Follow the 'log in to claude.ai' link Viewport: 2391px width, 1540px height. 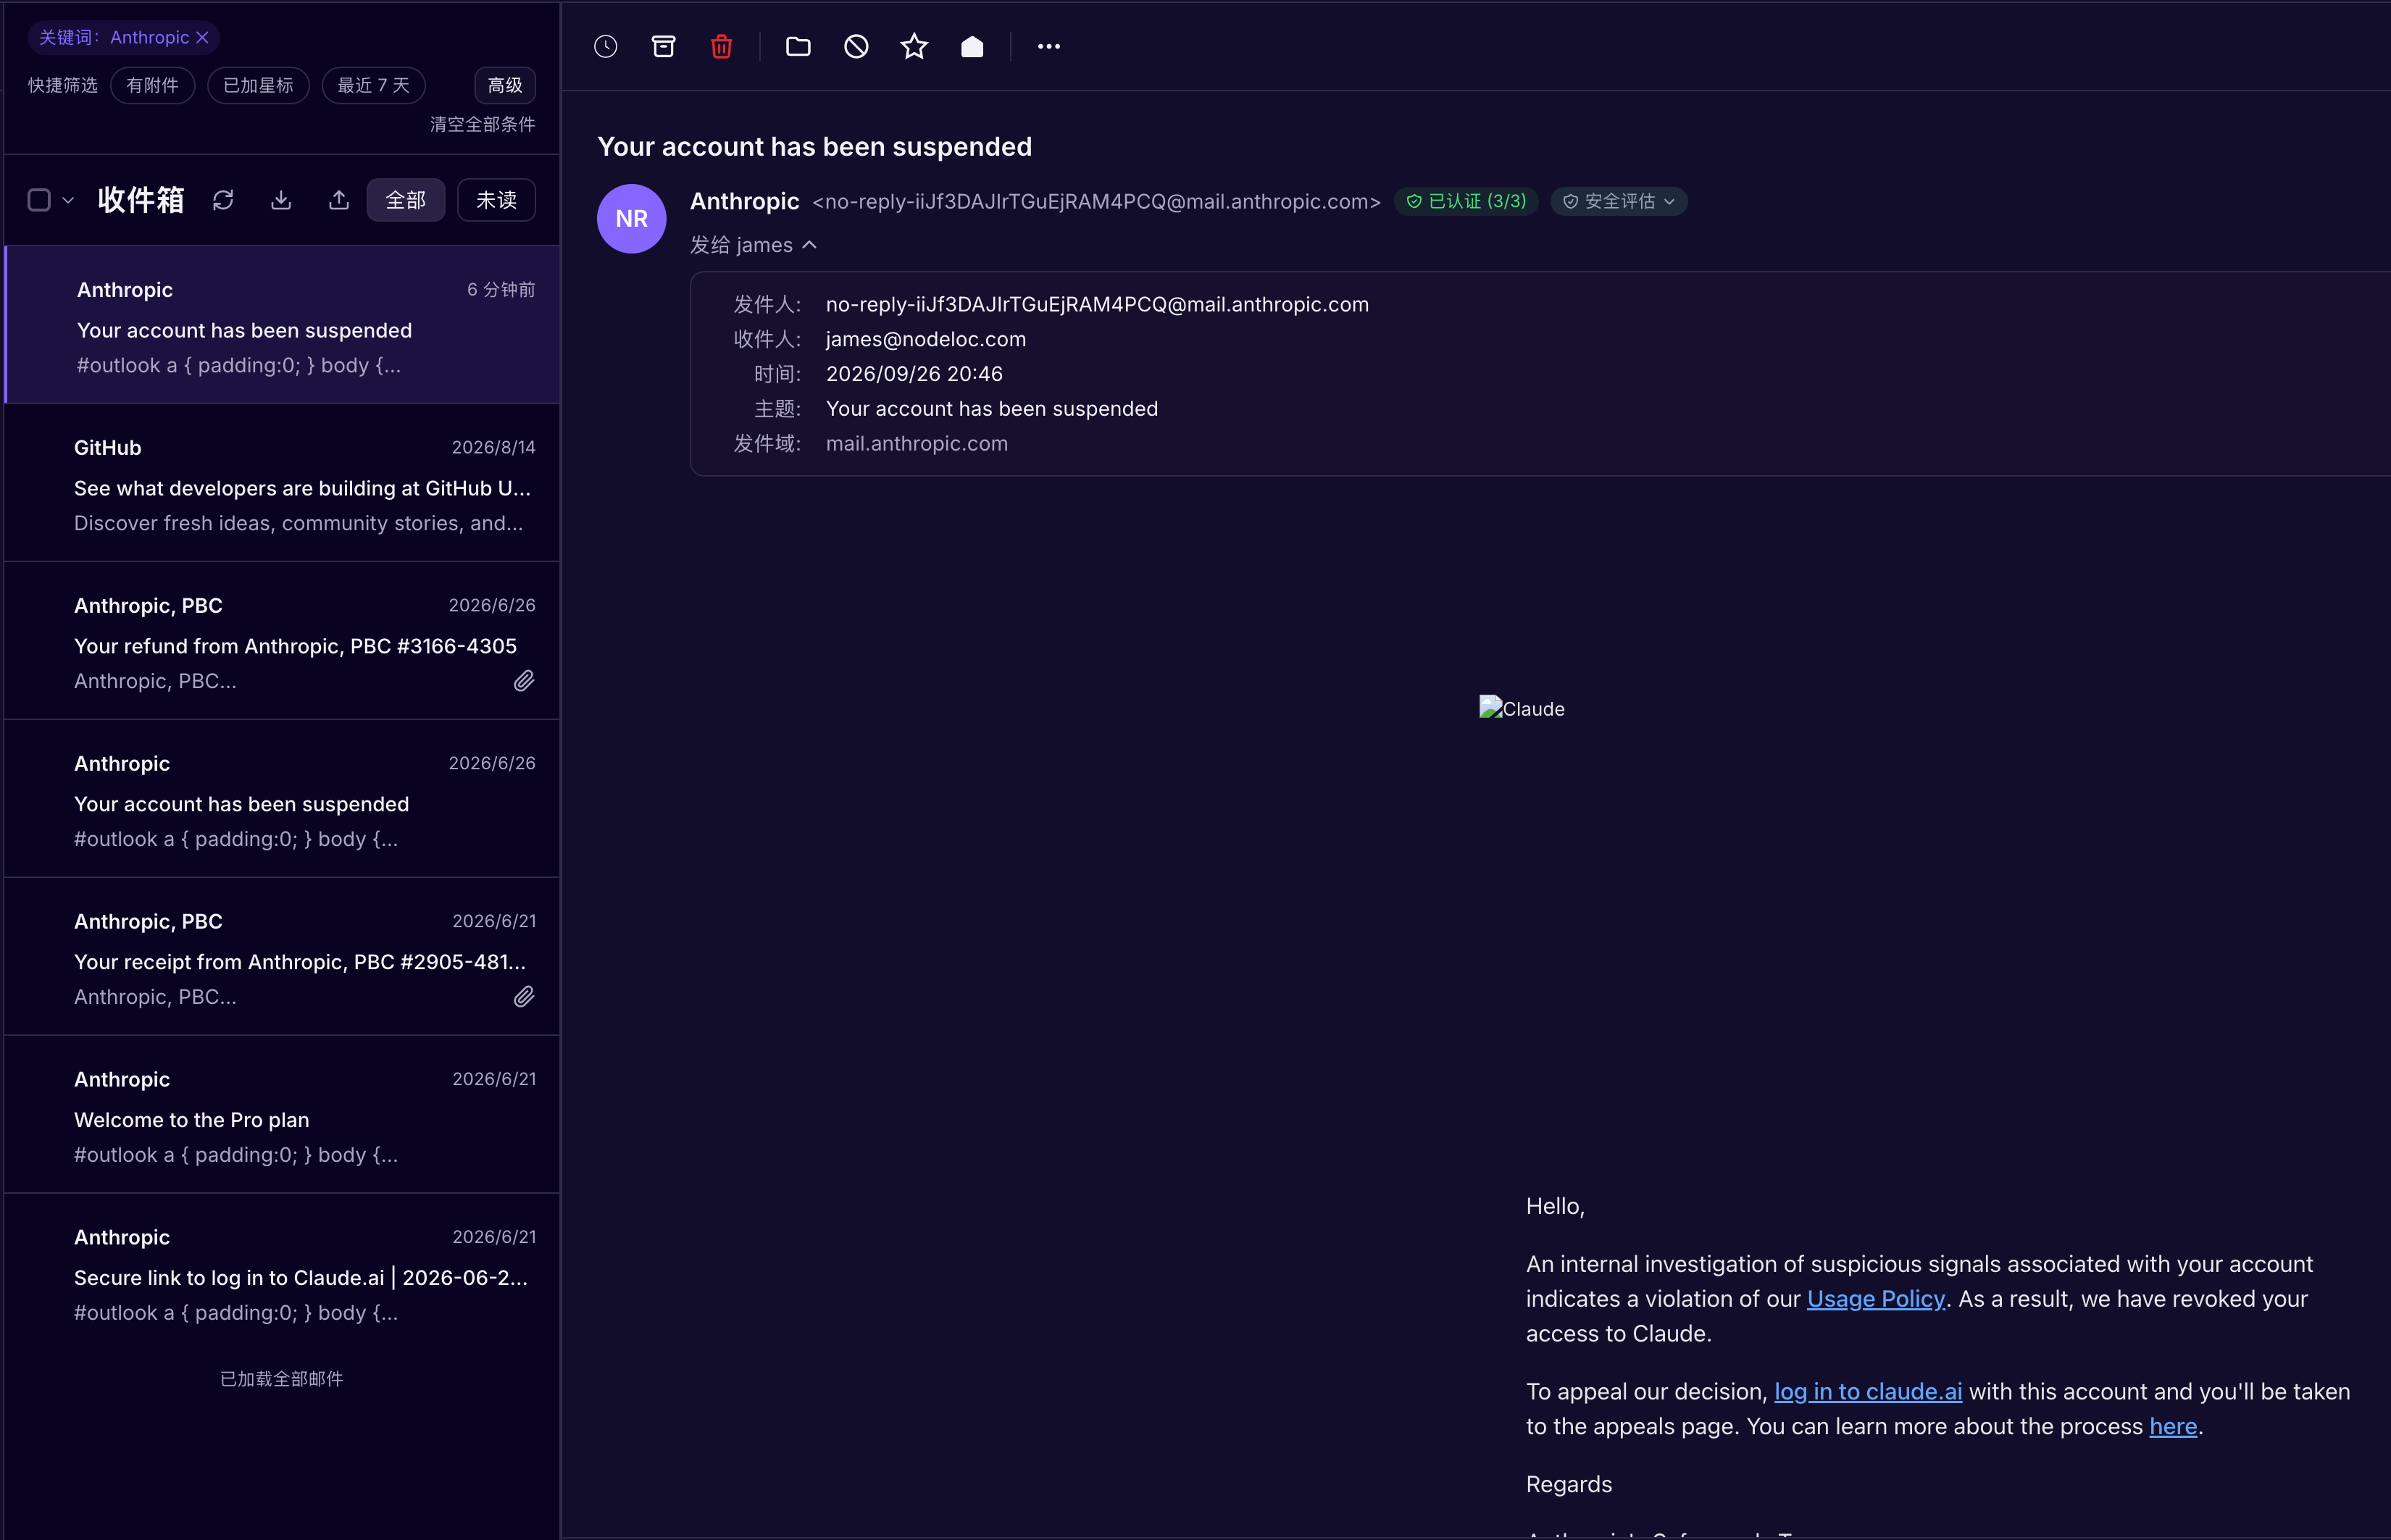(1867, 1392)
